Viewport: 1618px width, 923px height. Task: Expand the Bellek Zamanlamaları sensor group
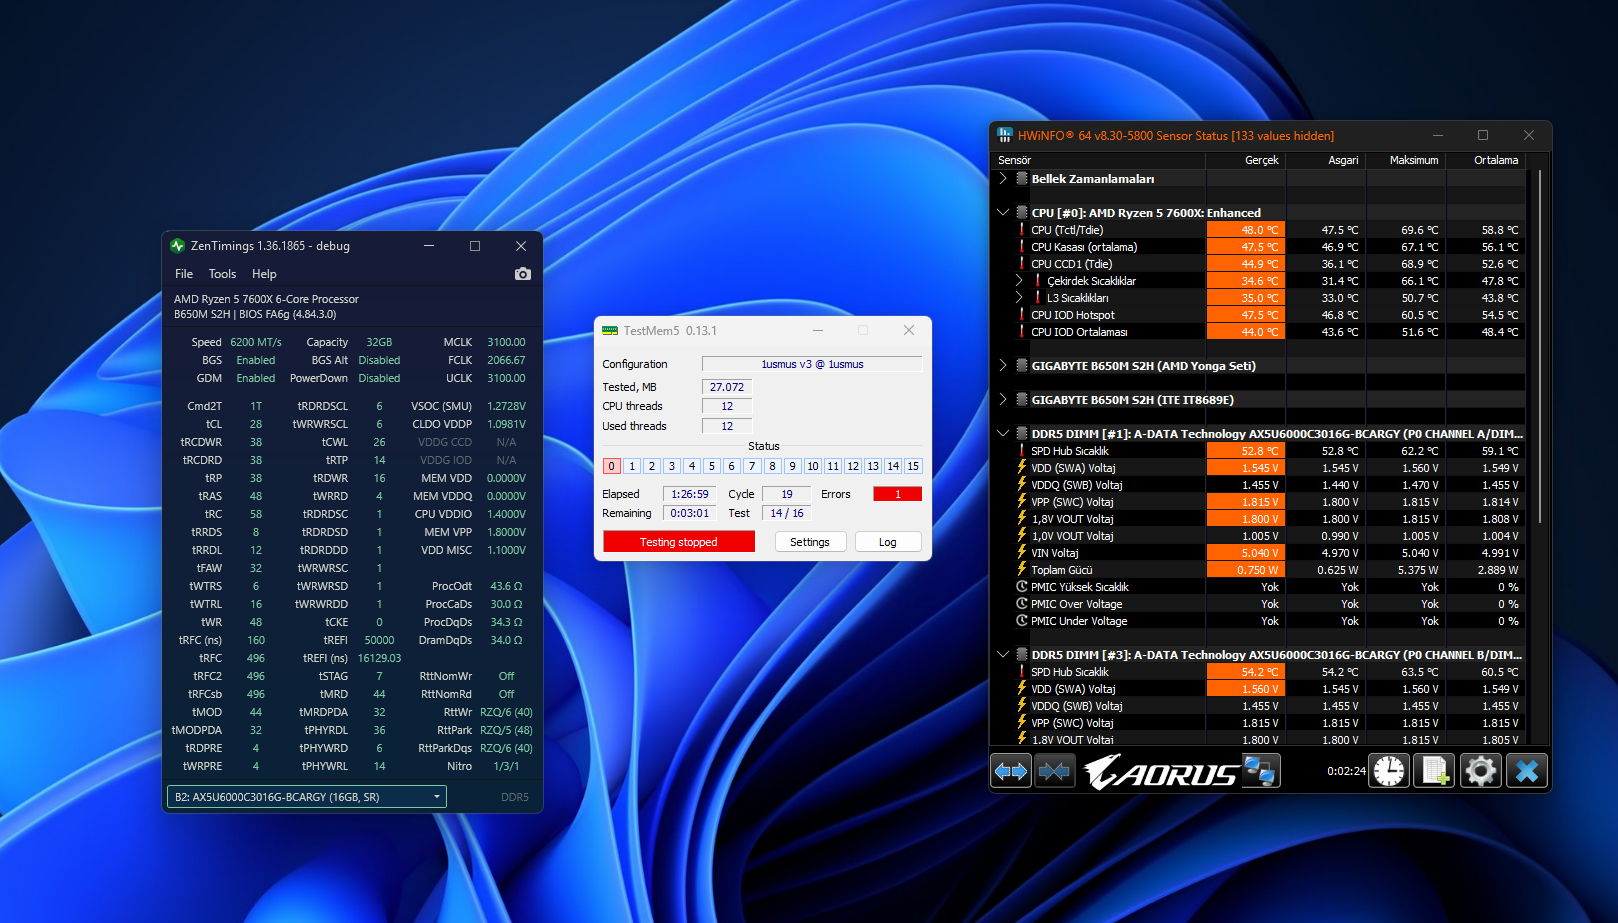tap(1003, 179)
